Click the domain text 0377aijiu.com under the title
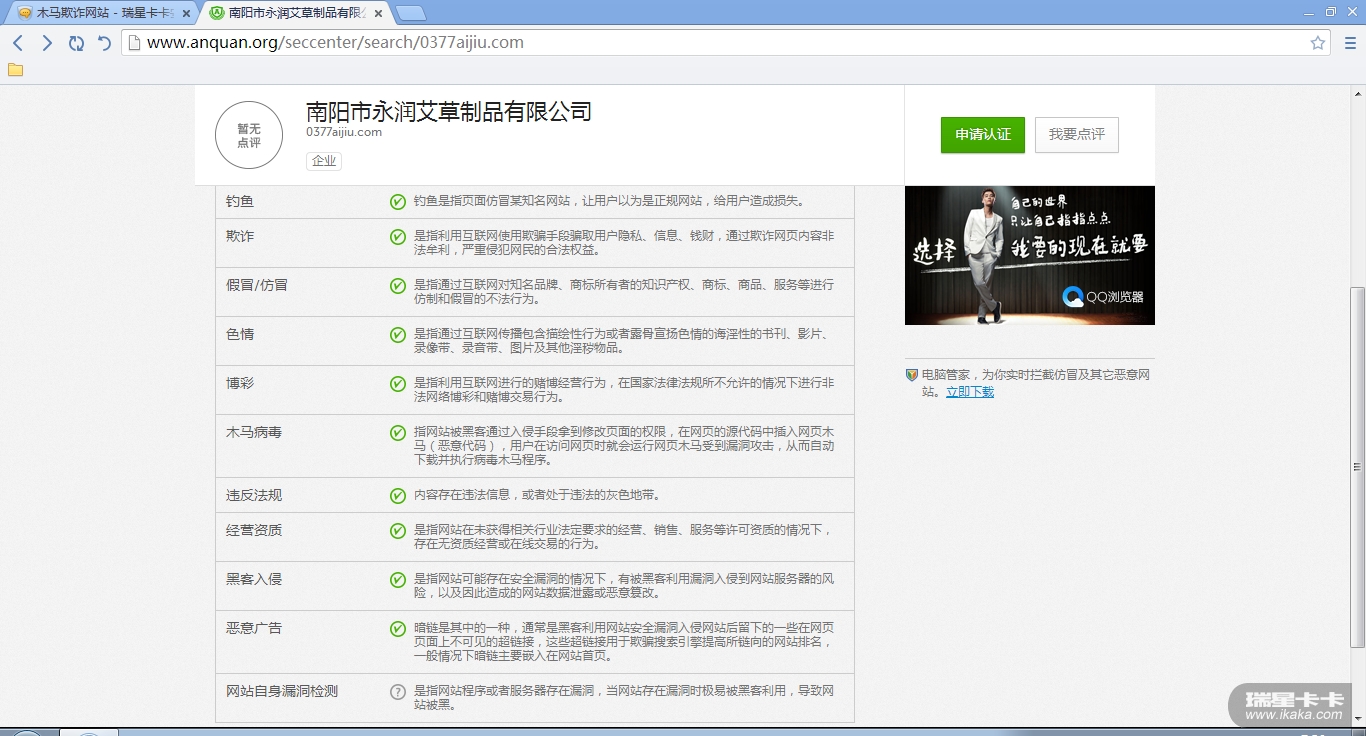 point(344,132)
